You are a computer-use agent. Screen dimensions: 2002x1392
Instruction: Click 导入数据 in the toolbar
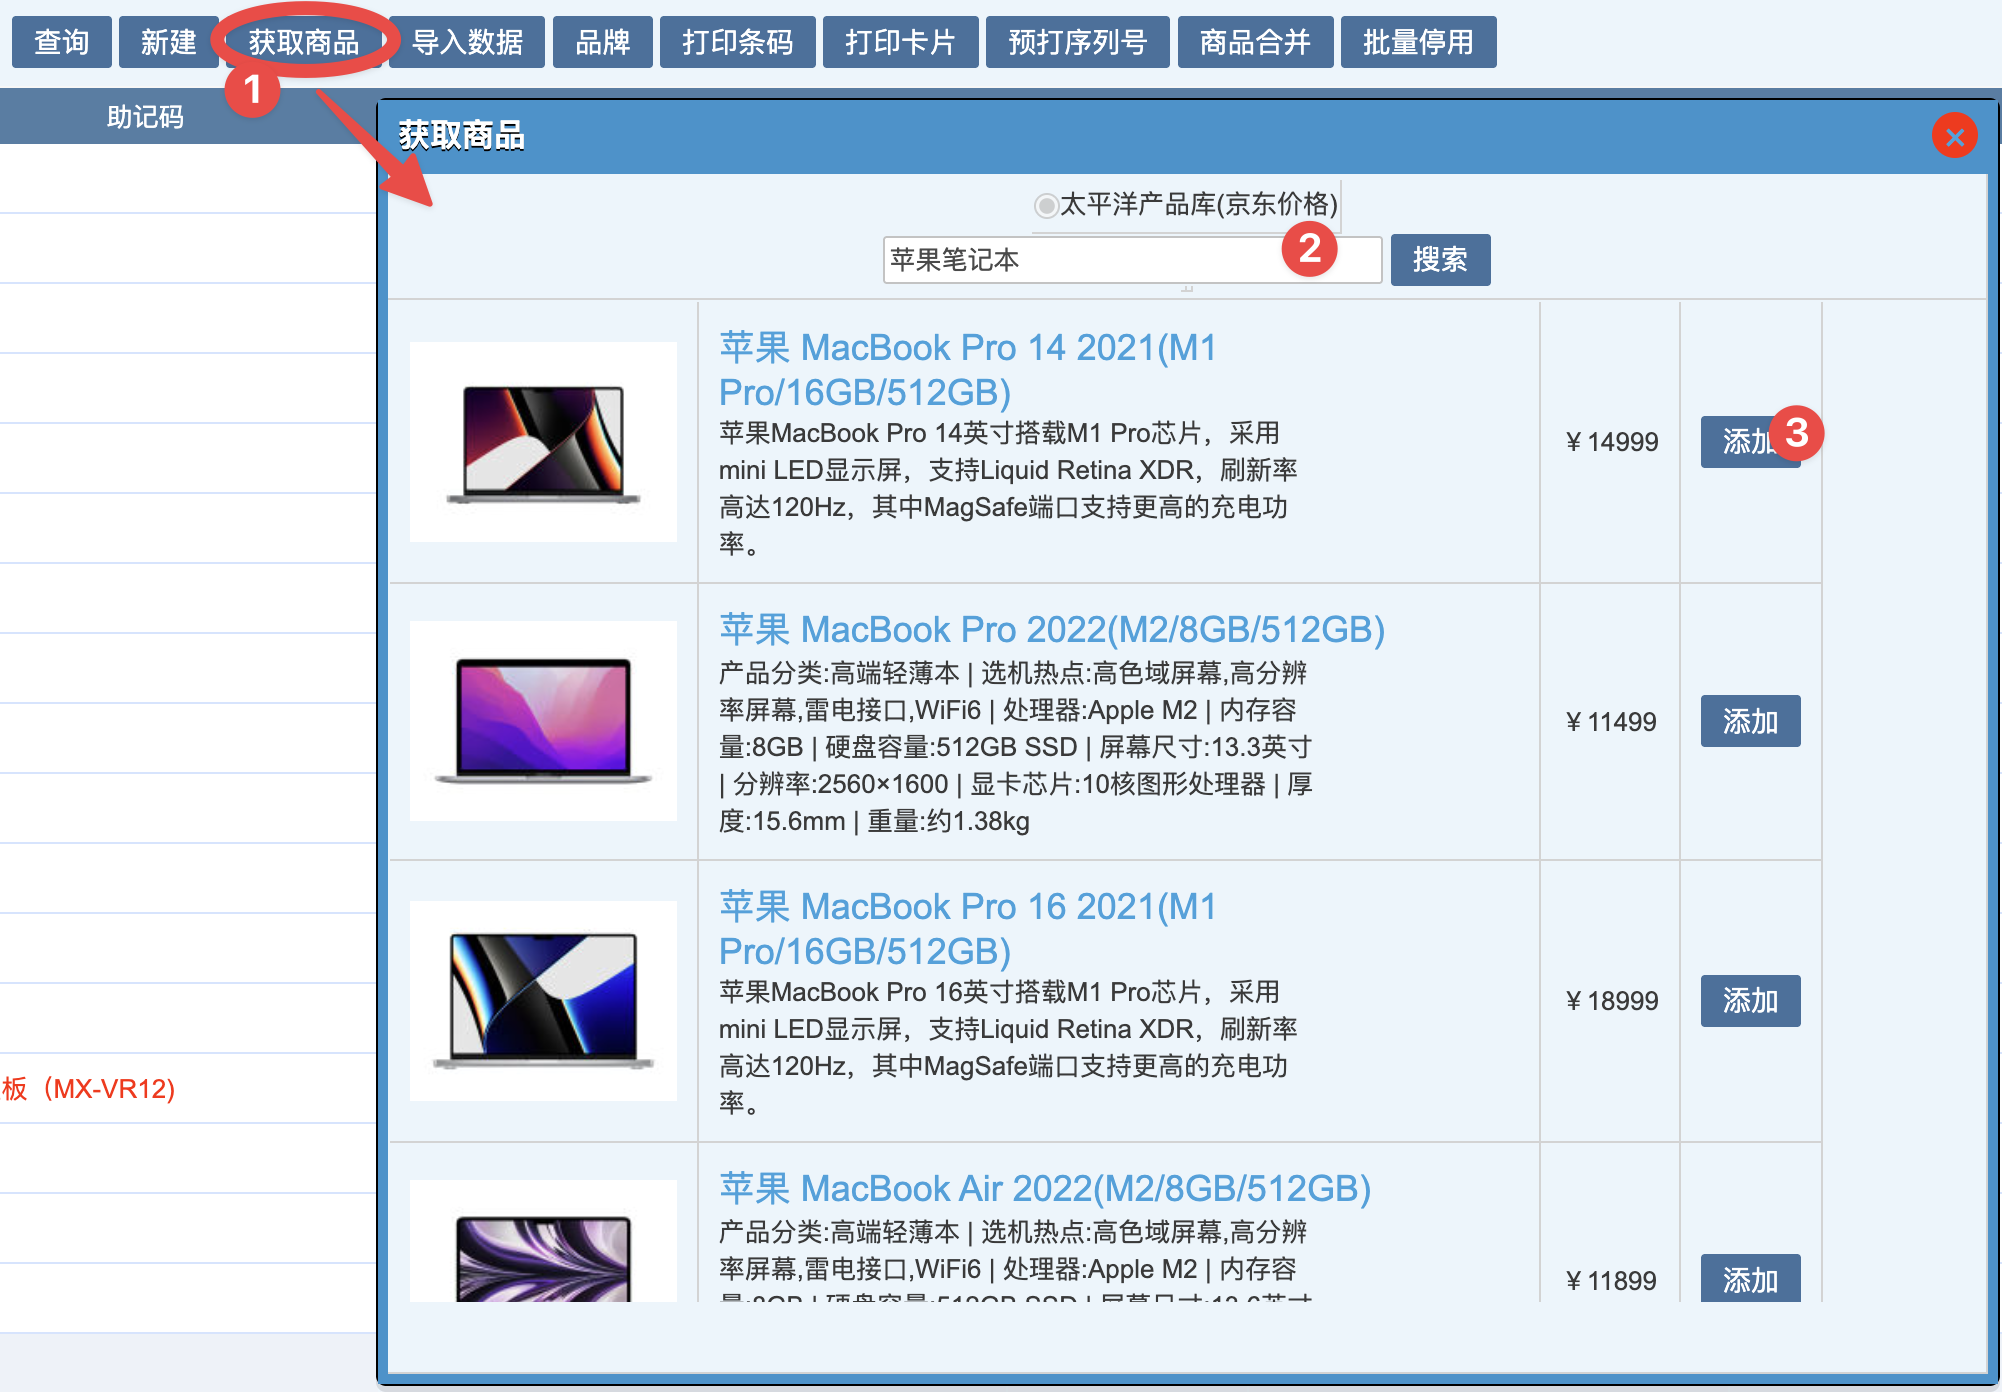467,42
